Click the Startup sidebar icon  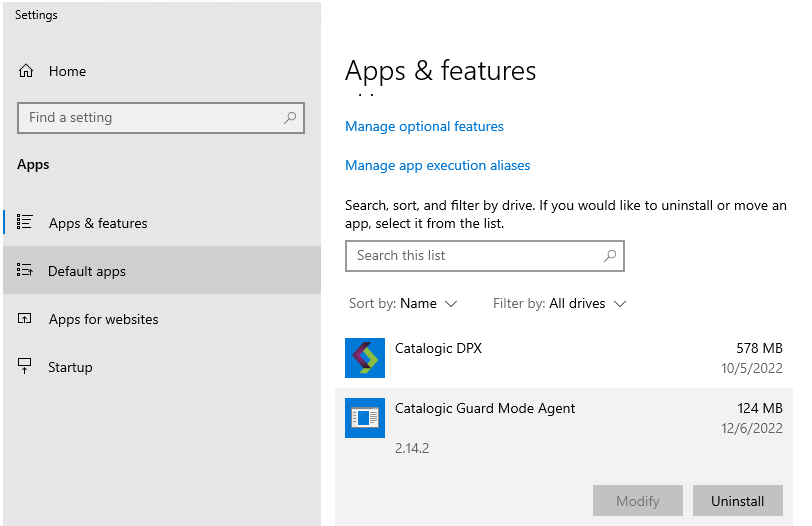coord(26,367)
